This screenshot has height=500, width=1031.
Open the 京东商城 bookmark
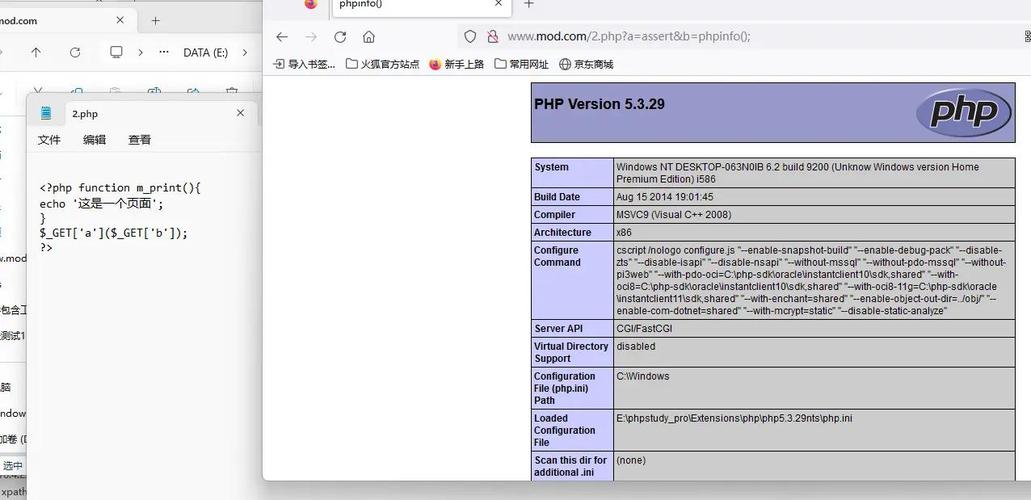coord(586,64)
